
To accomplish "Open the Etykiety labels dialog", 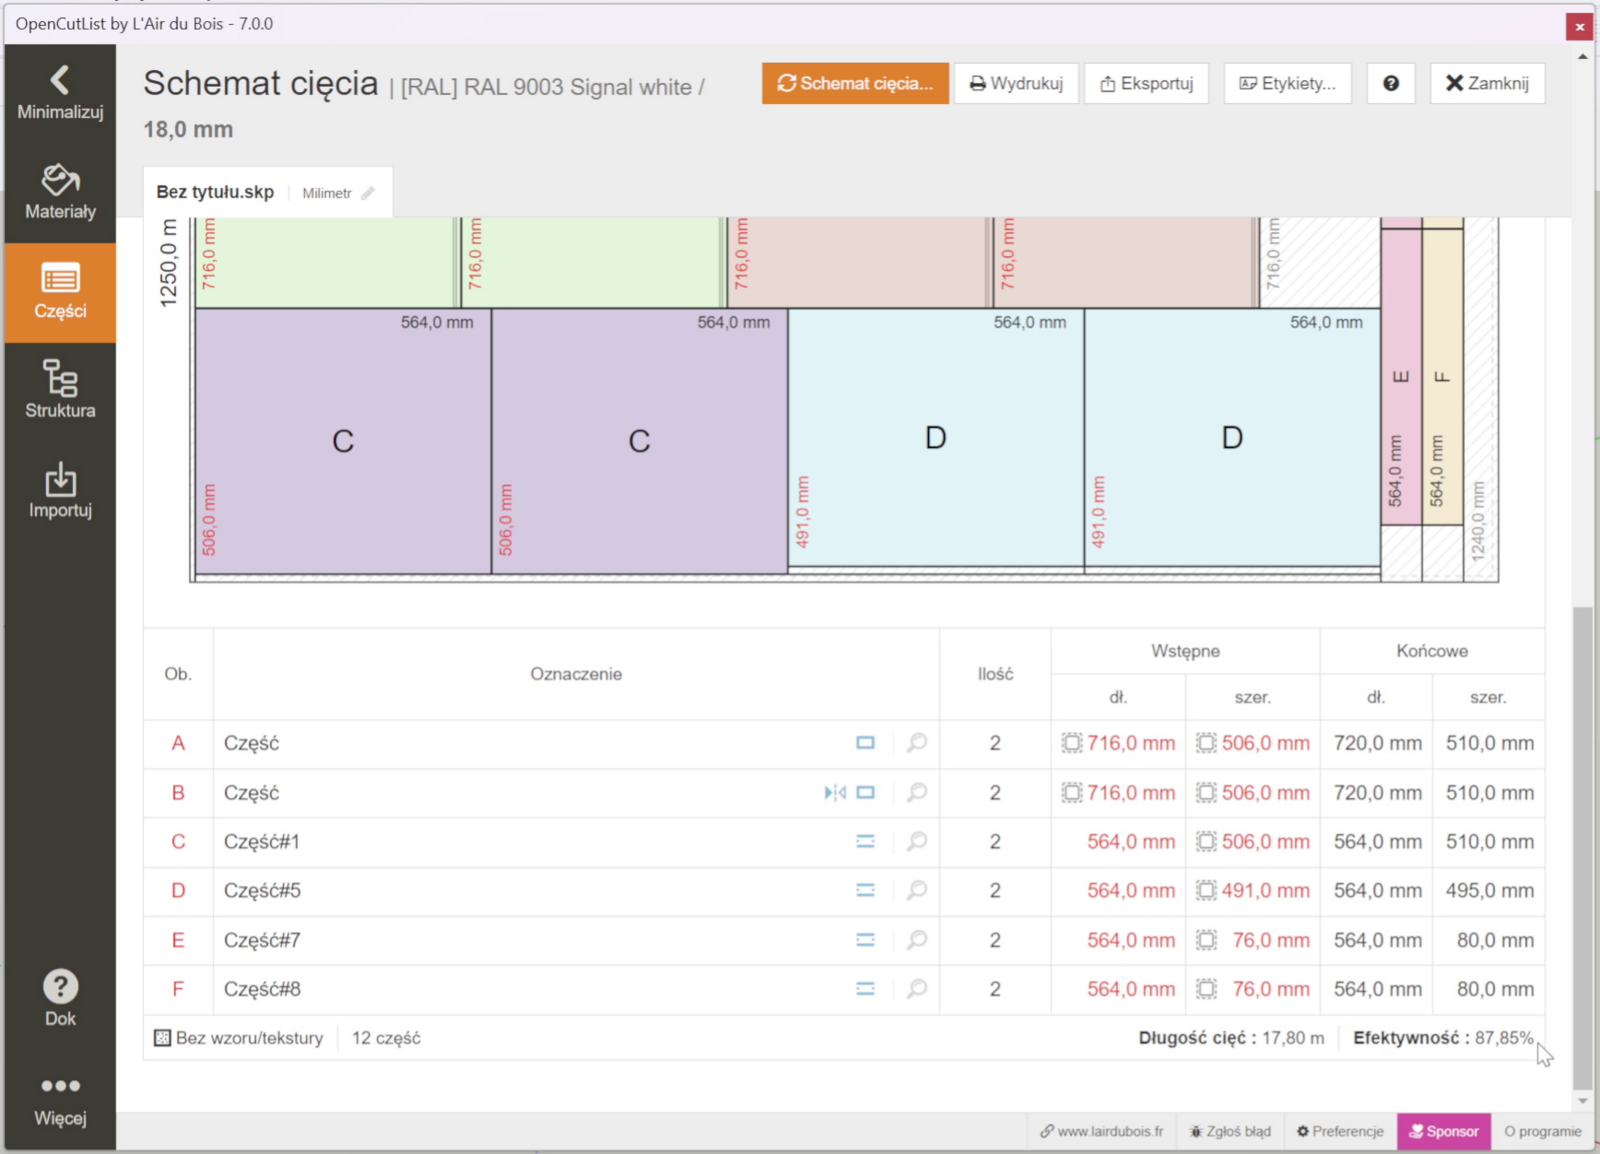I will pos(1287,83).
